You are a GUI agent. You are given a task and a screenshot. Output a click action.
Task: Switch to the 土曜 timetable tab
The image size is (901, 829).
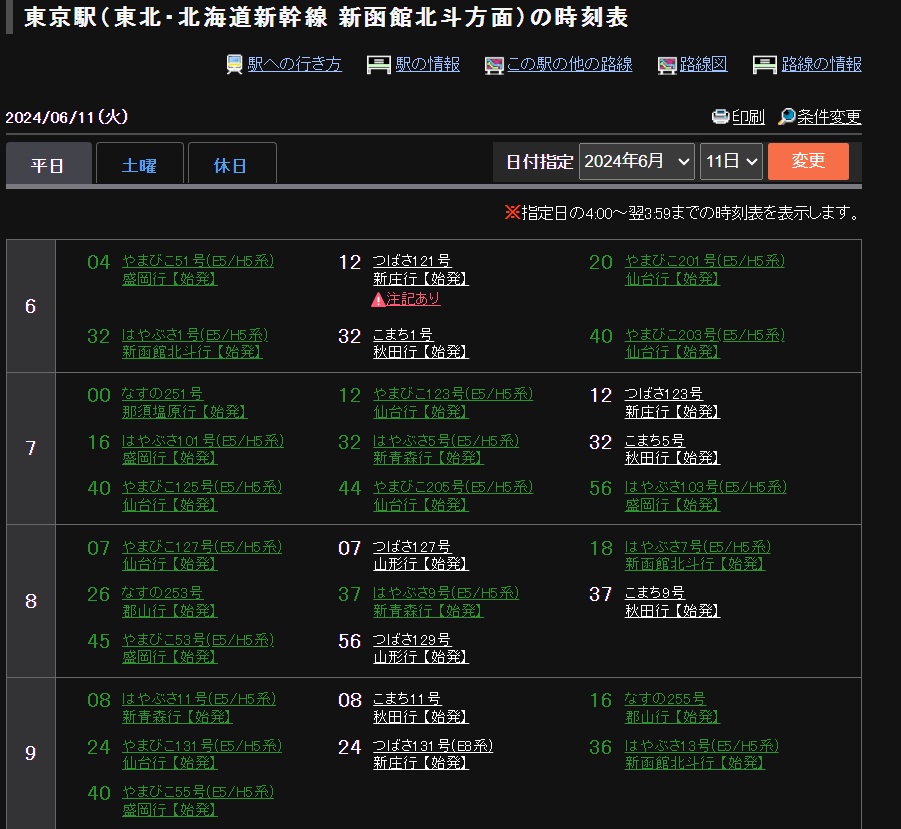(139, 165)
